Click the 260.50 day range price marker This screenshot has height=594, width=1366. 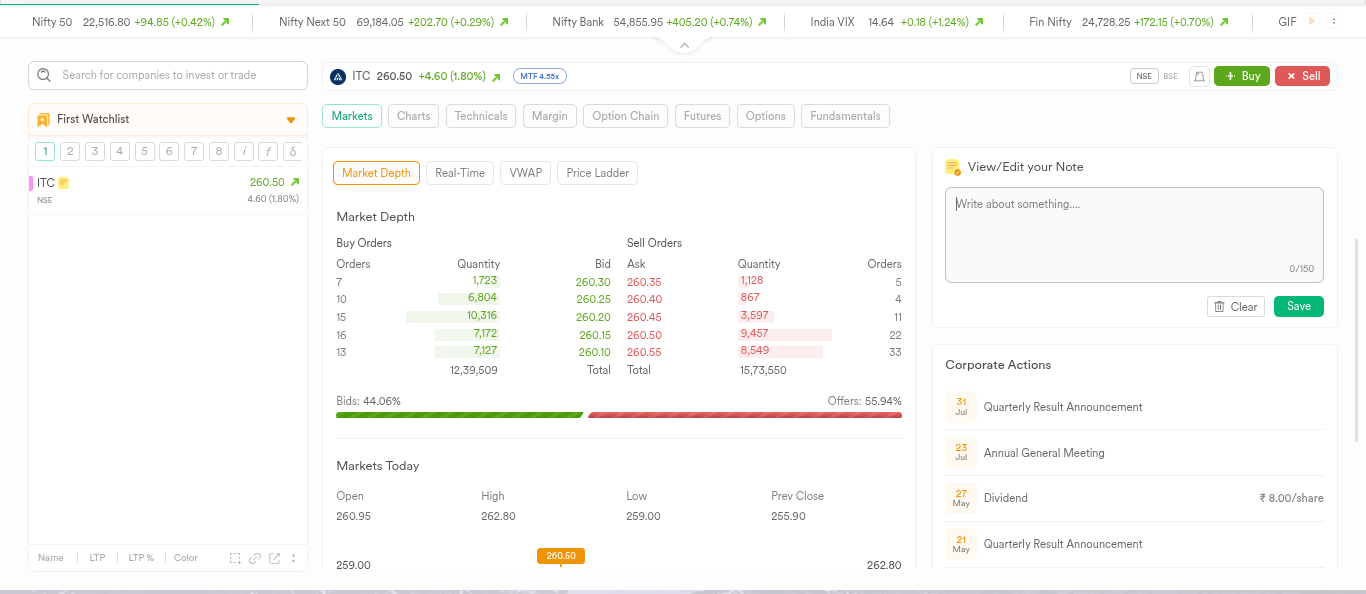point(561,556)
